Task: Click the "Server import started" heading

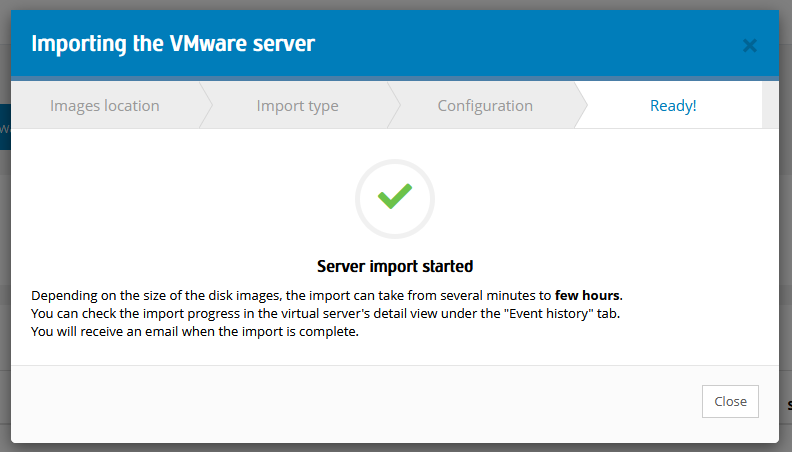Action: click(395, 266)
